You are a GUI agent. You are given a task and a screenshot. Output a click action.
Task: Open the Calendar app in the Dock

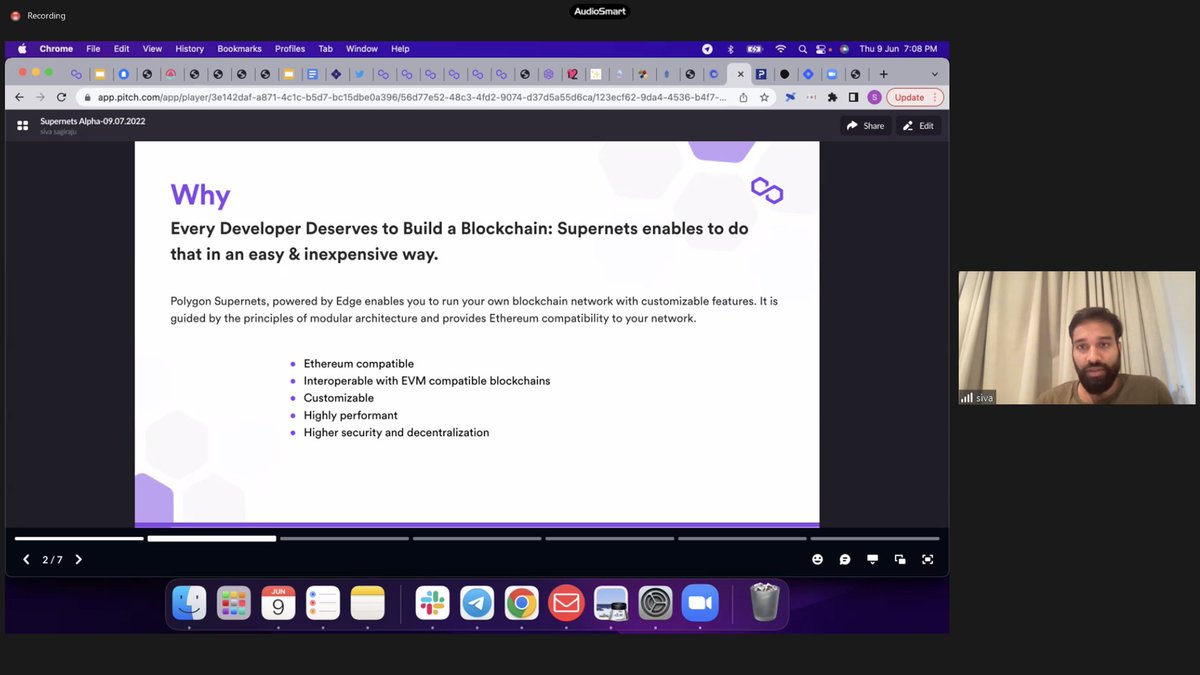(x=278, y=603)
